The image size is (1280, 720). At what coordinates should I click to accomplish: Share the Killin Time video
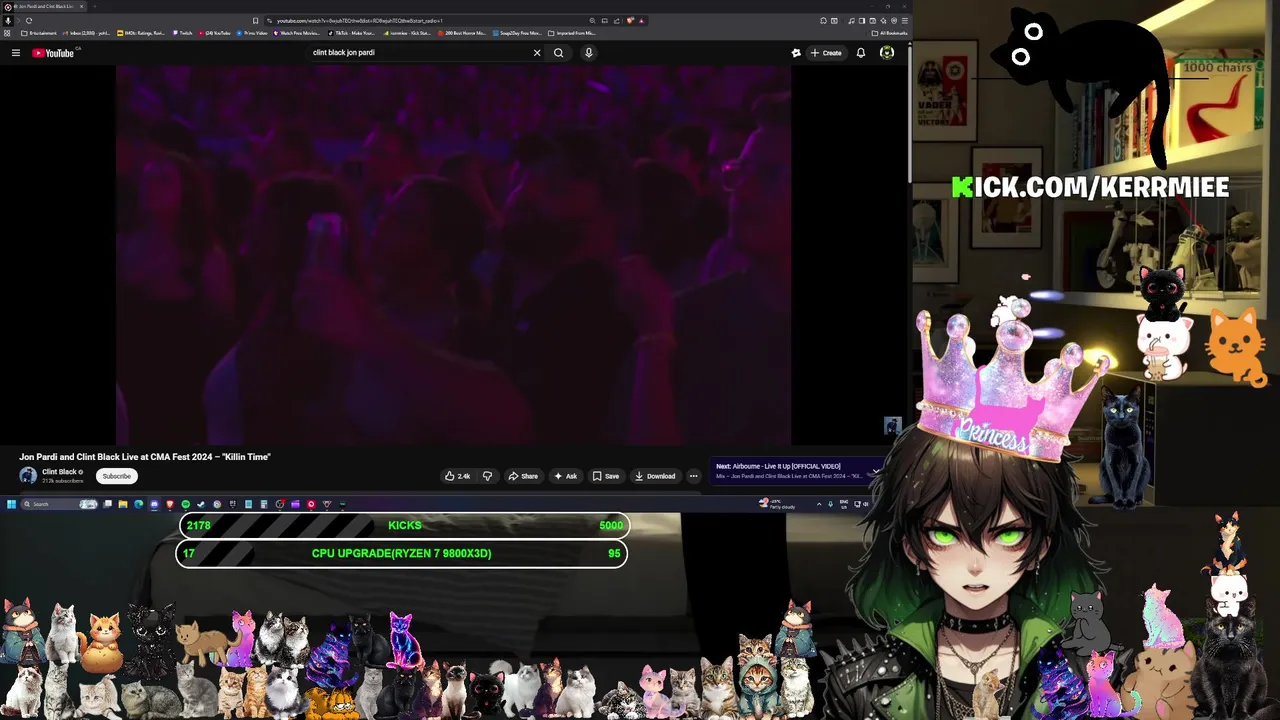click(523, 476)
